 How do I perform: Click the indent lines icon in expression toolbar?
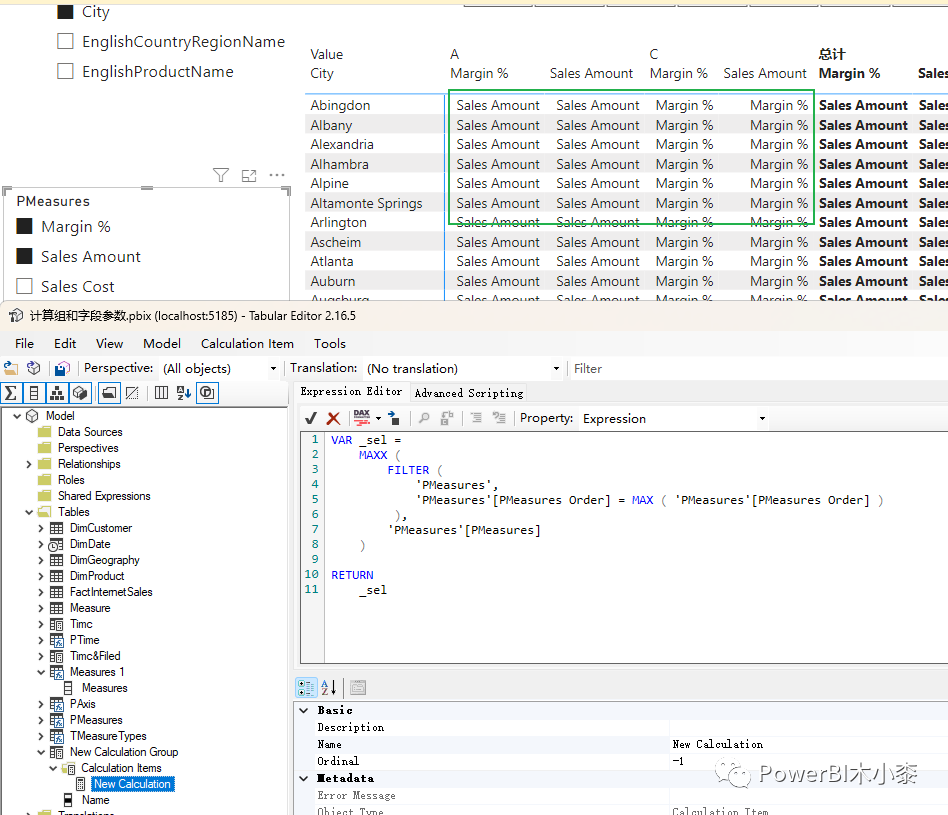point(476,418)
